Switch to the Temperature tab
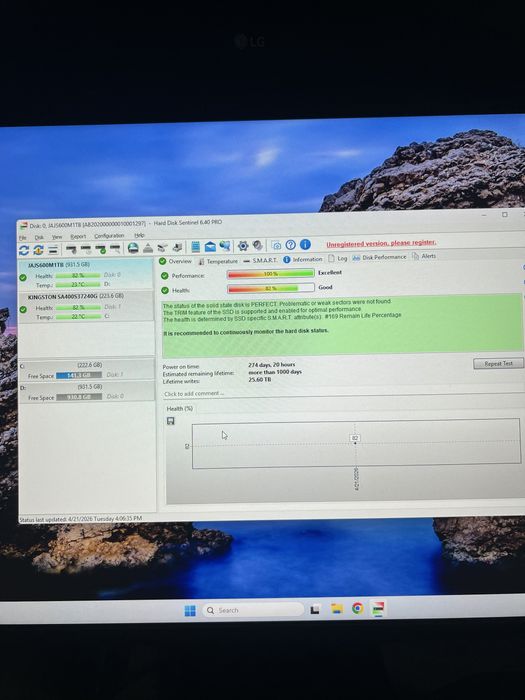 click(218, 261)
